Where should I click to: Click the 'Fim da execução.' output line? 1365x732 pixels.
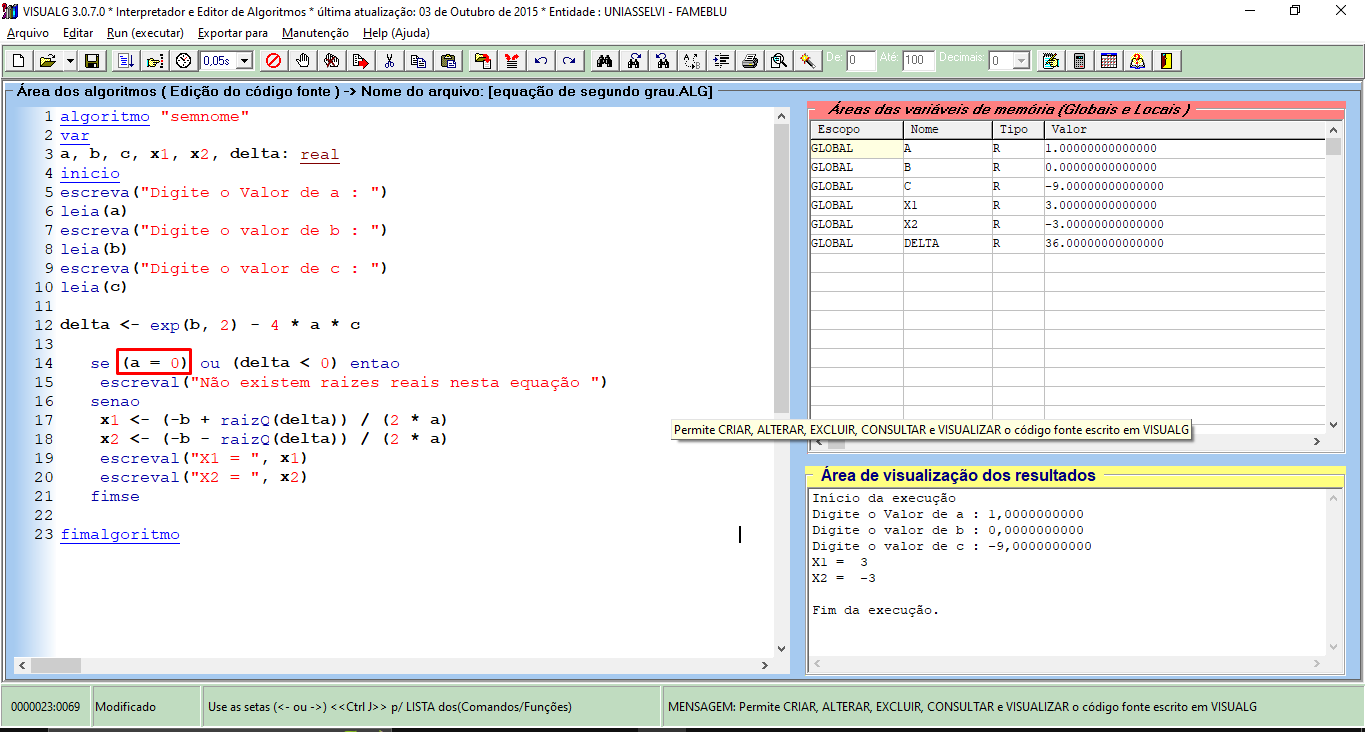876,610
